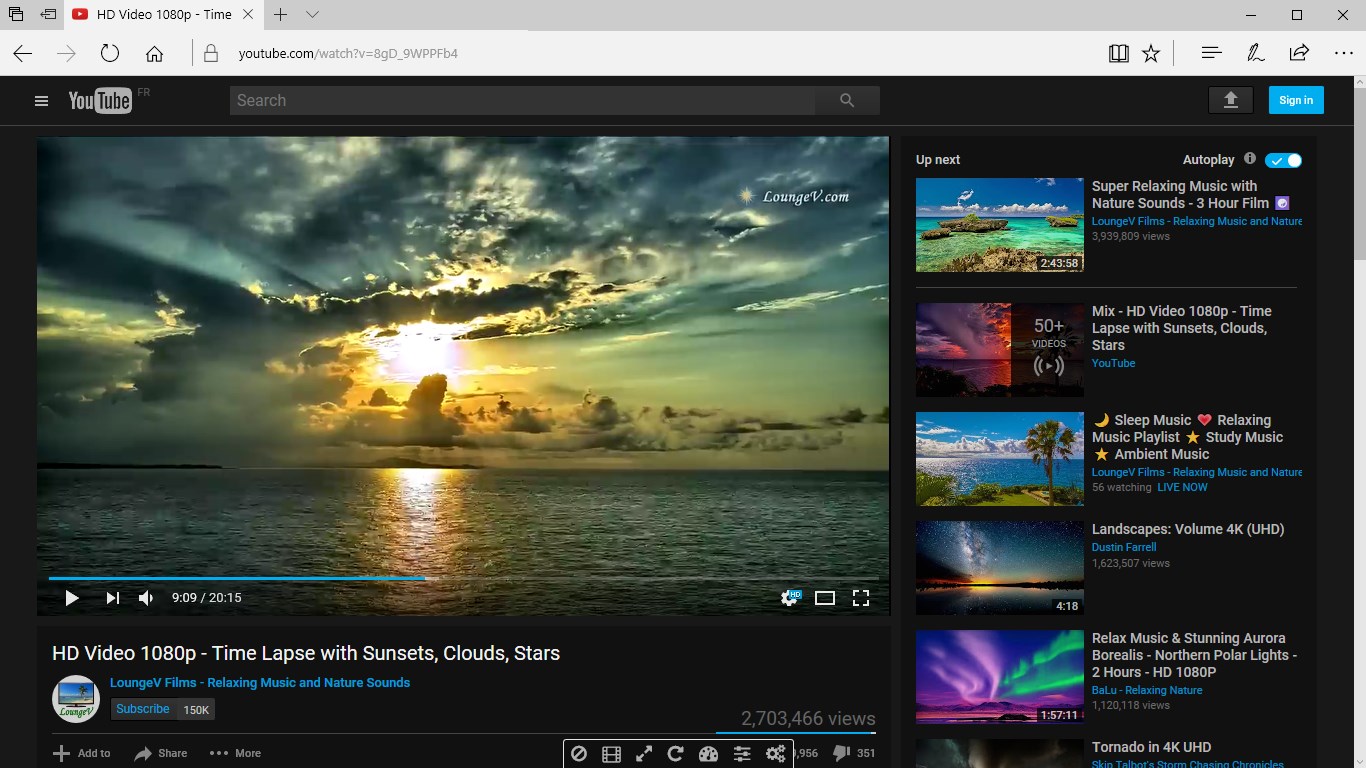Open the YouTube upload icon
Viewport: 1366px width, 768px height.
(x=1231, y=99)
